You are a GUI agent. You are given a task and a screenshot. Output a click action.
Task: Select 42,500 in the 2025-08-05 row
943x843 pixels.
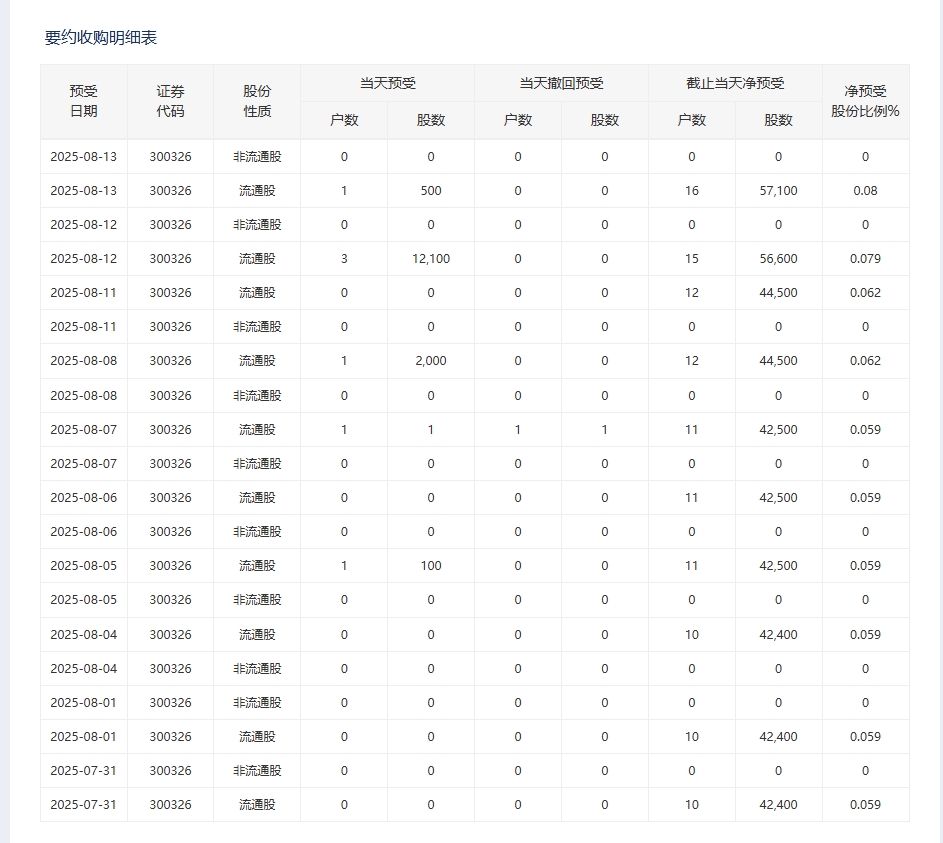tap(778, 566)
